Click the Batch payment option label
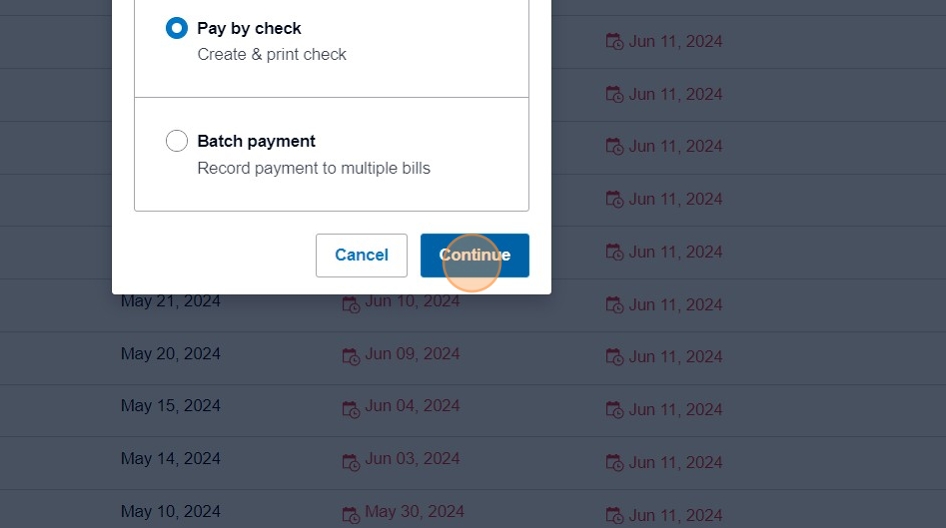This screenshot has width=946, height=528. [x=256, y=141]
